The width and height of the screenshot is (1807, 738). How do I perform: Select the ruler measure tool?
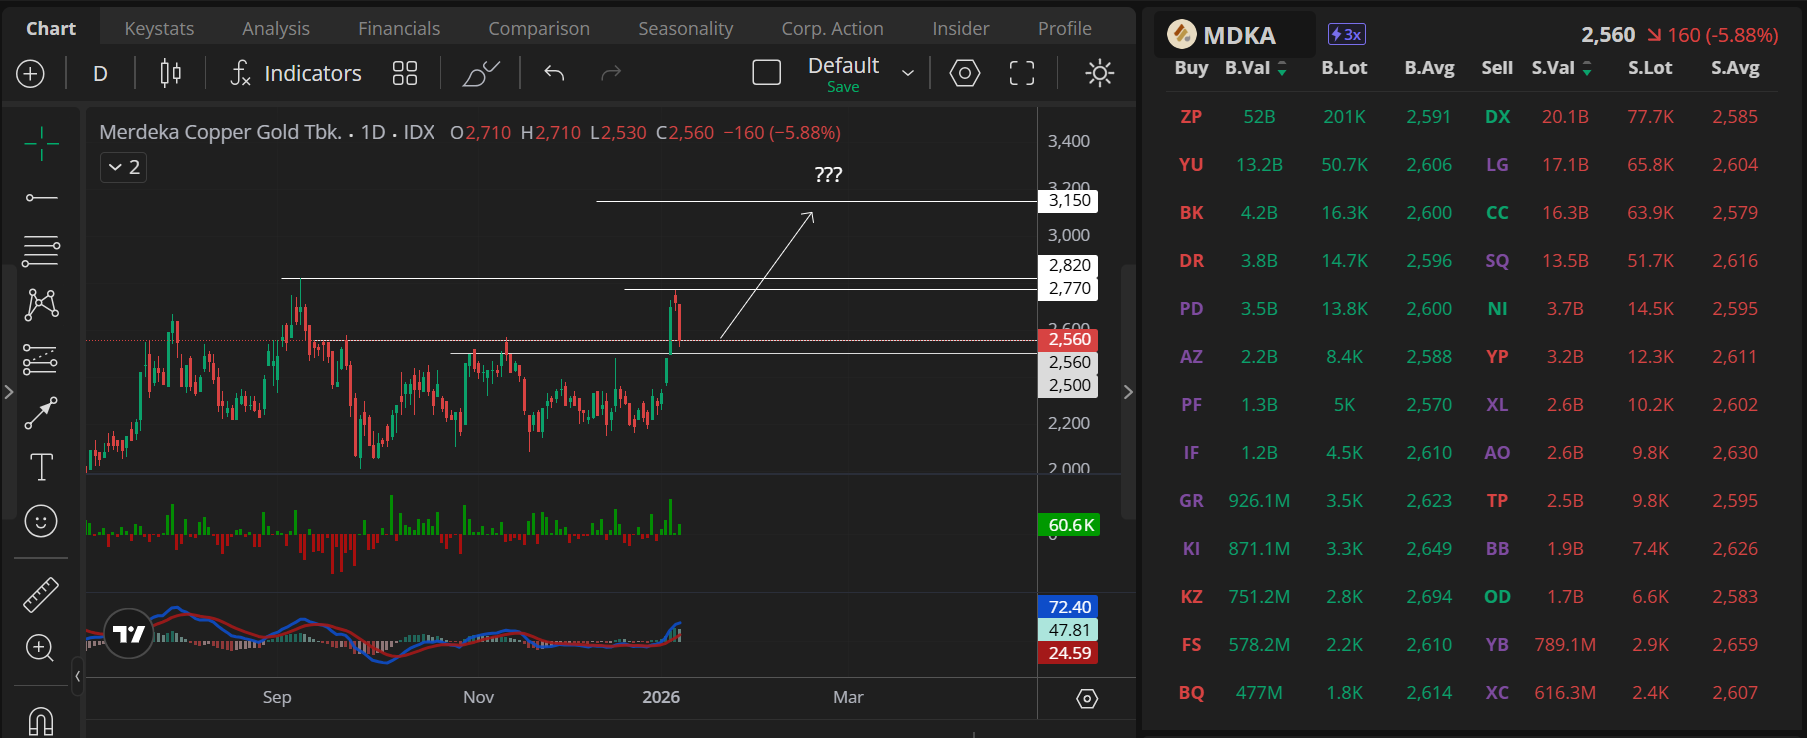pos(41,595)
